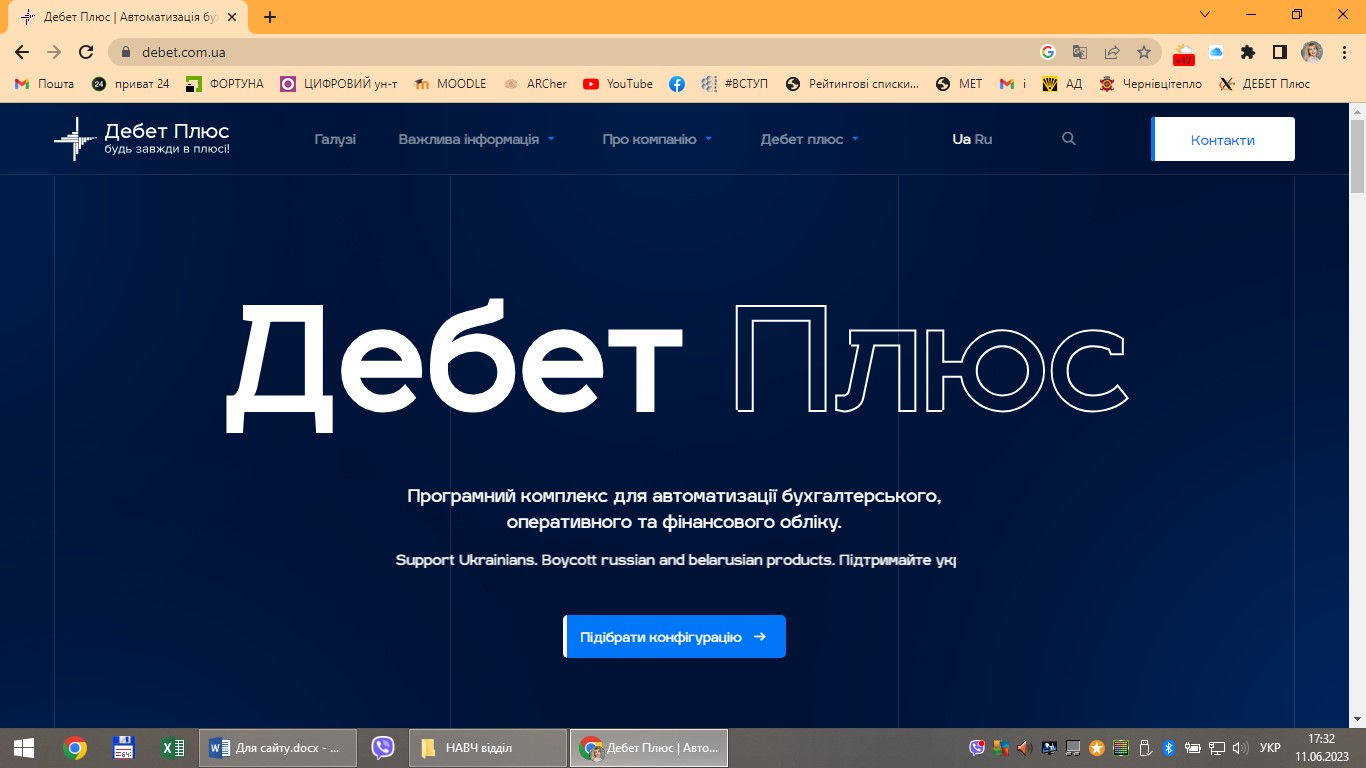Open the YouTube bookmark

(618, 84)
